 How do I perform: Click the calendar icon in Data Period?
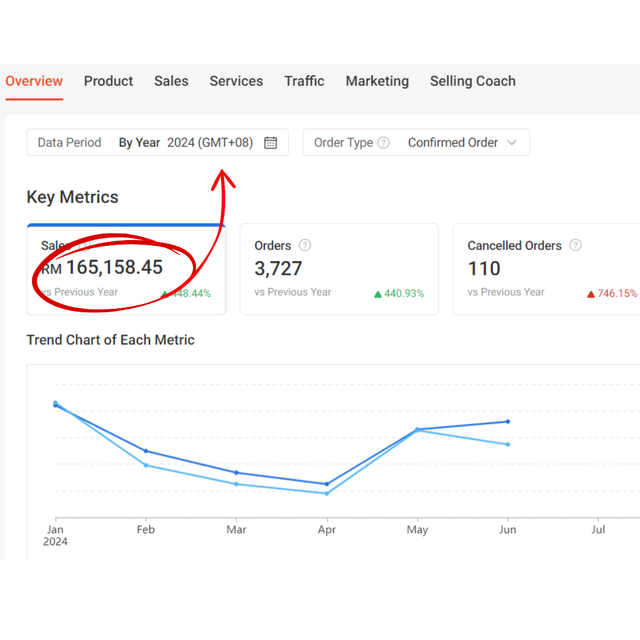pos(270,142)
